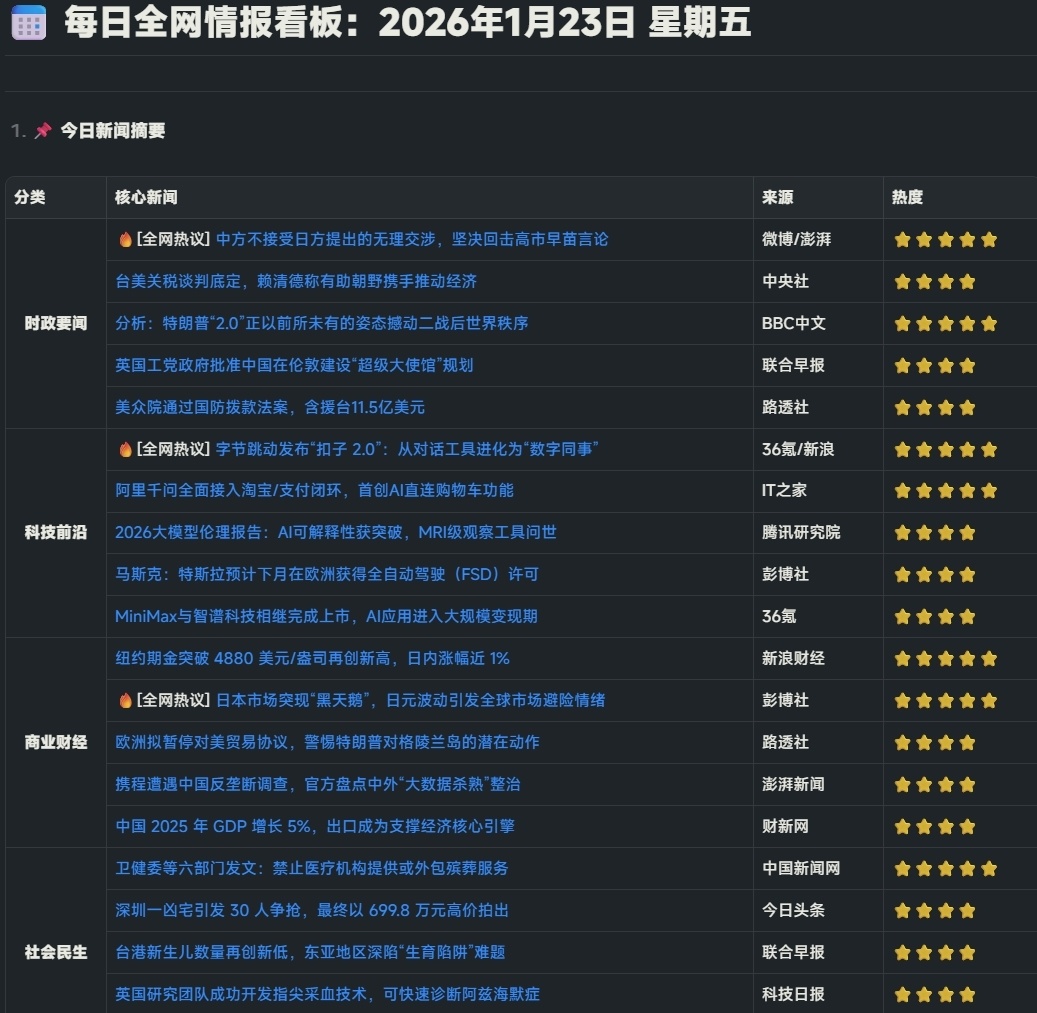Image resolution: width=1037 pixels, height=1013 pixels.
Task: Click the [全网热议] tag in 字节跳动 row
Action: click(173, 450)
